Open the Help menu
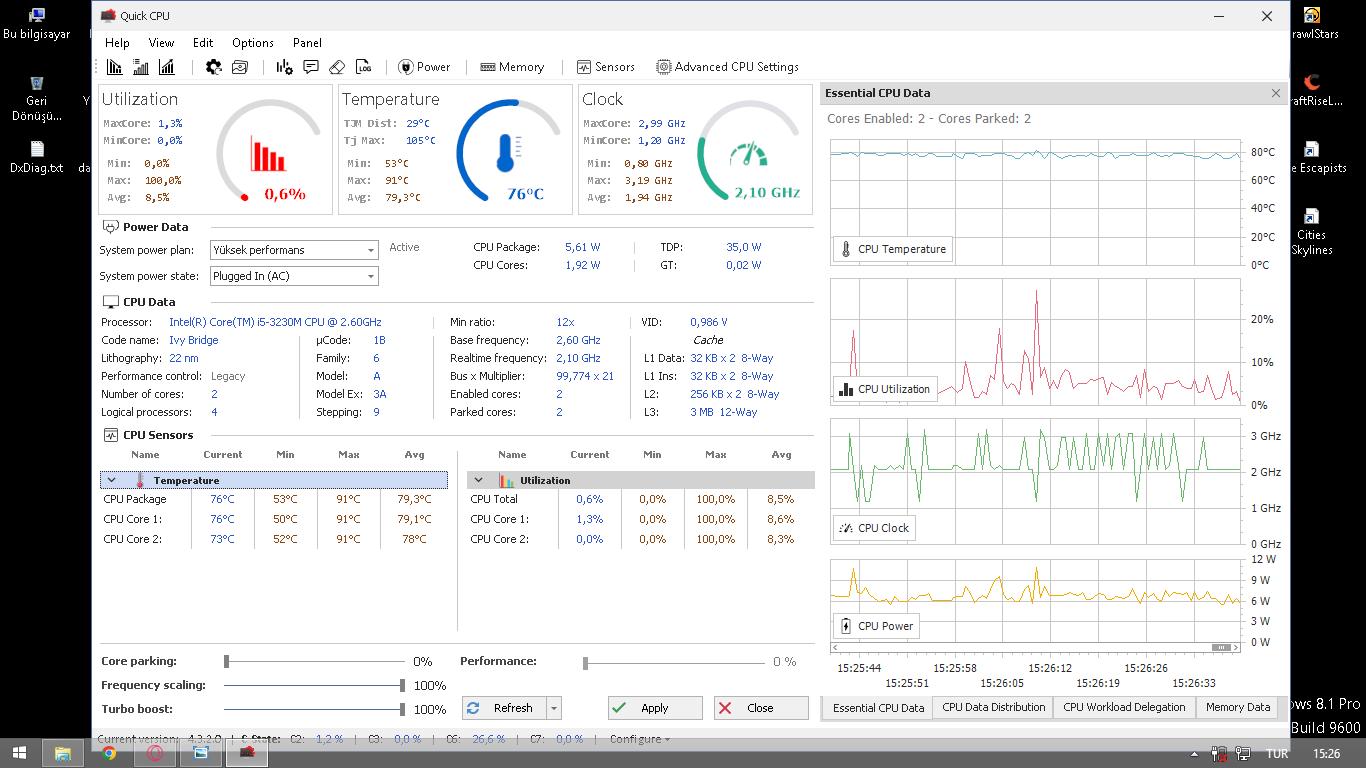This screenshot has height=768, width=1366. pos(117,43)
